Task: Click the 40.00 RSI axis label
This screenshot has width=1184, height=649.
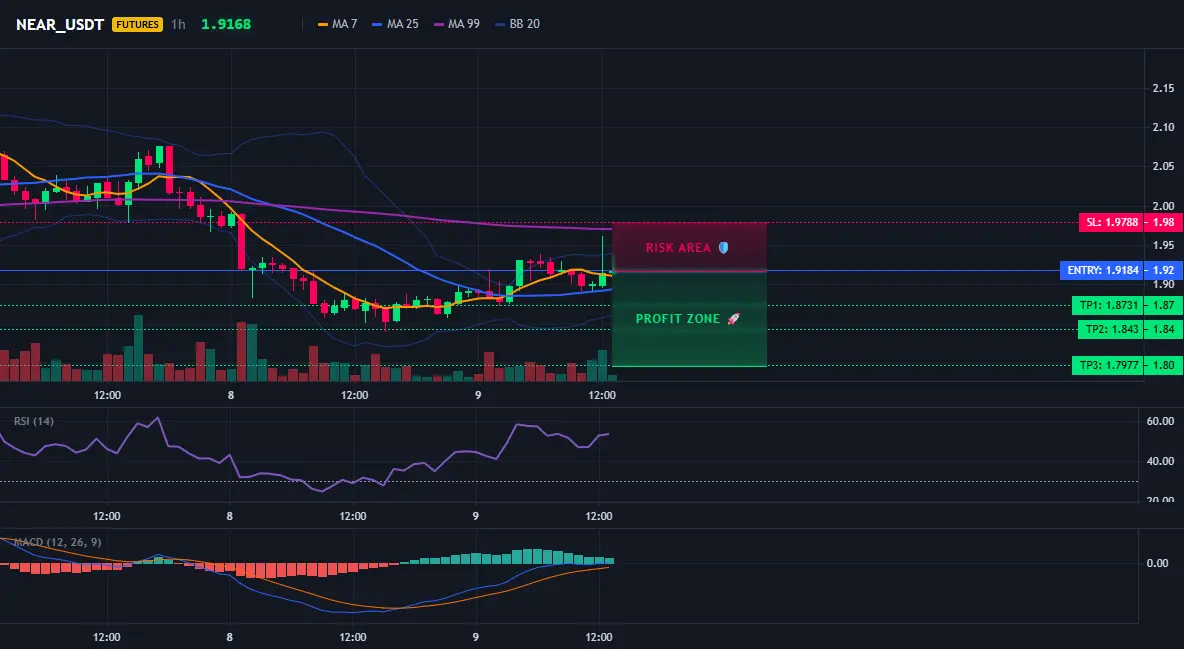Action: [1160, 461]
